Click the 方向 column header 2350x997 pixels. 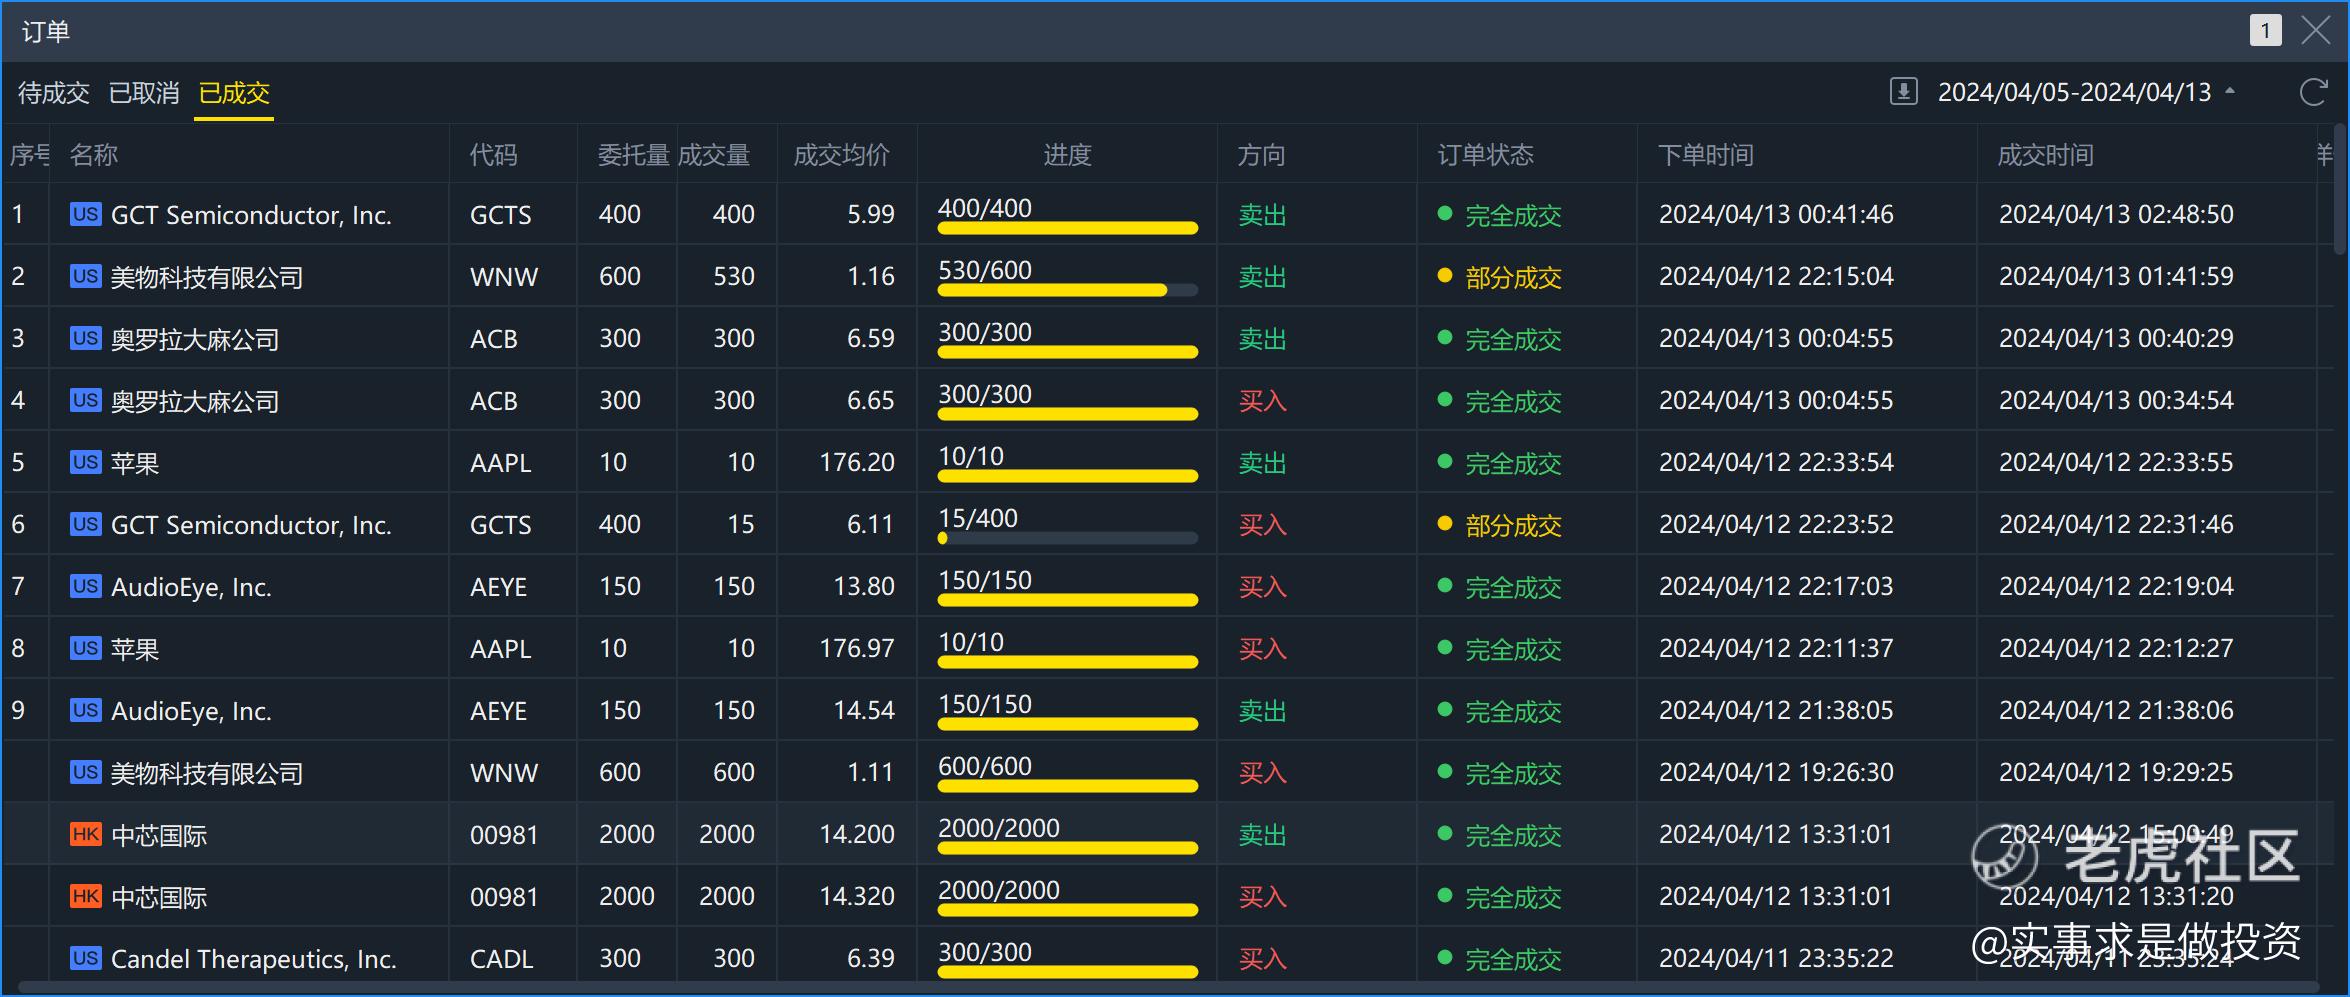pos(1262,155)
